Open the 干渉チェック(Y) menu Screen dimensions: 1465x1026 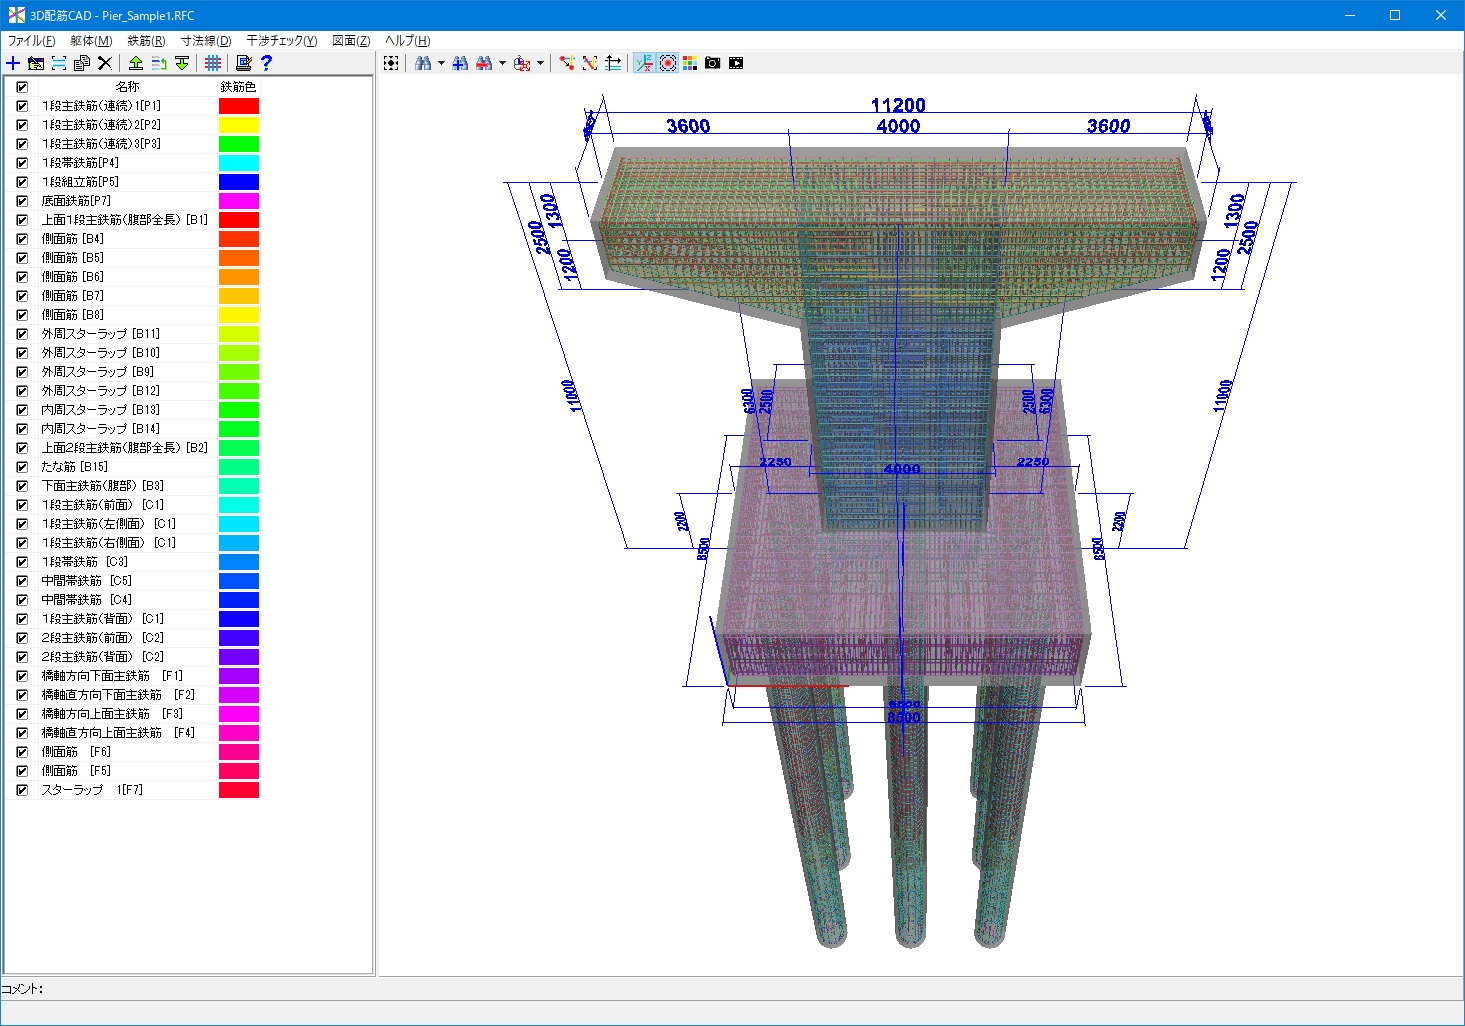(281, 41)
